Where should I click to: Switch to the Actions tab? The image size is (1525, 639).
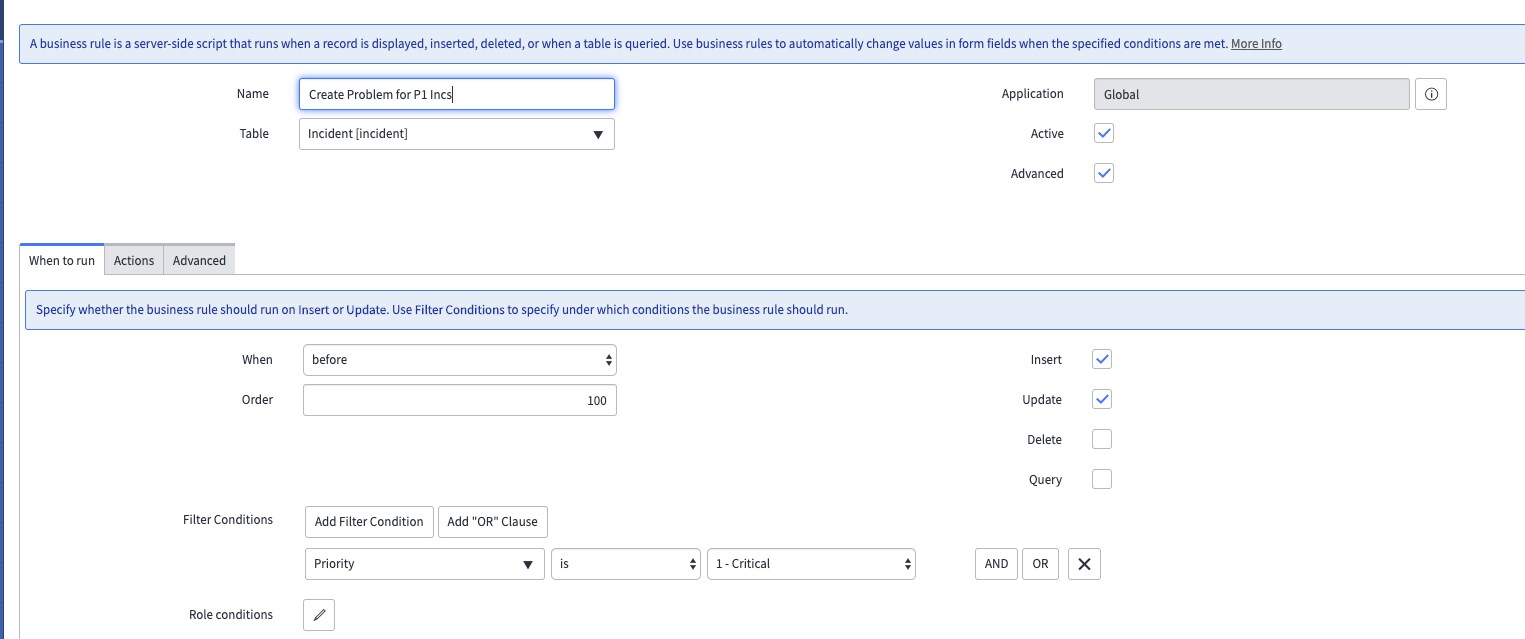(133, 259)
